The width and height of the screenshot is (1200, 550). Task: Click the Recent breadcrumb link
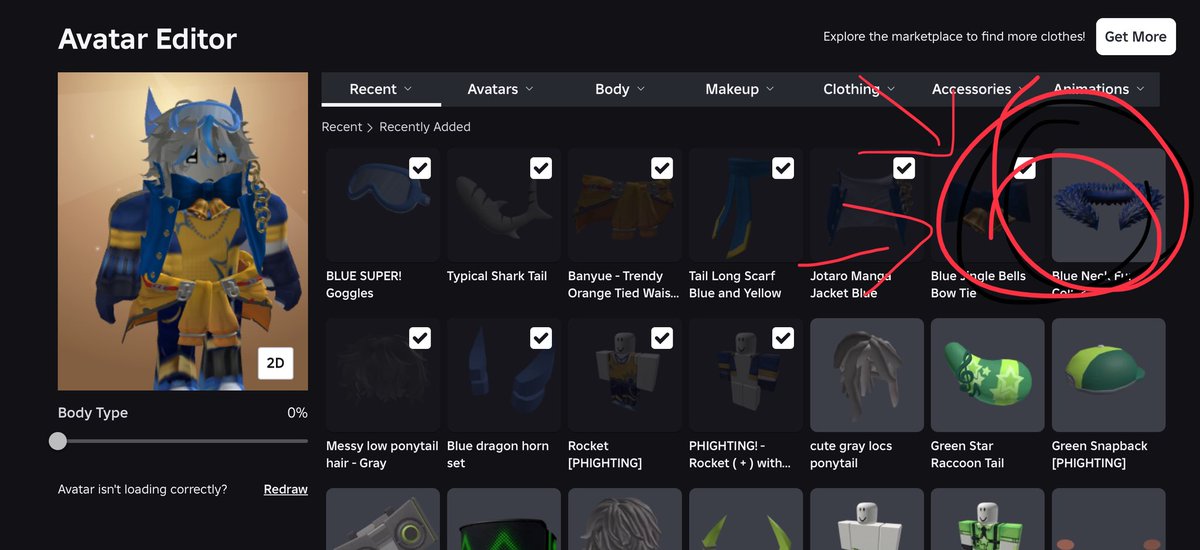tap(342, 127)
